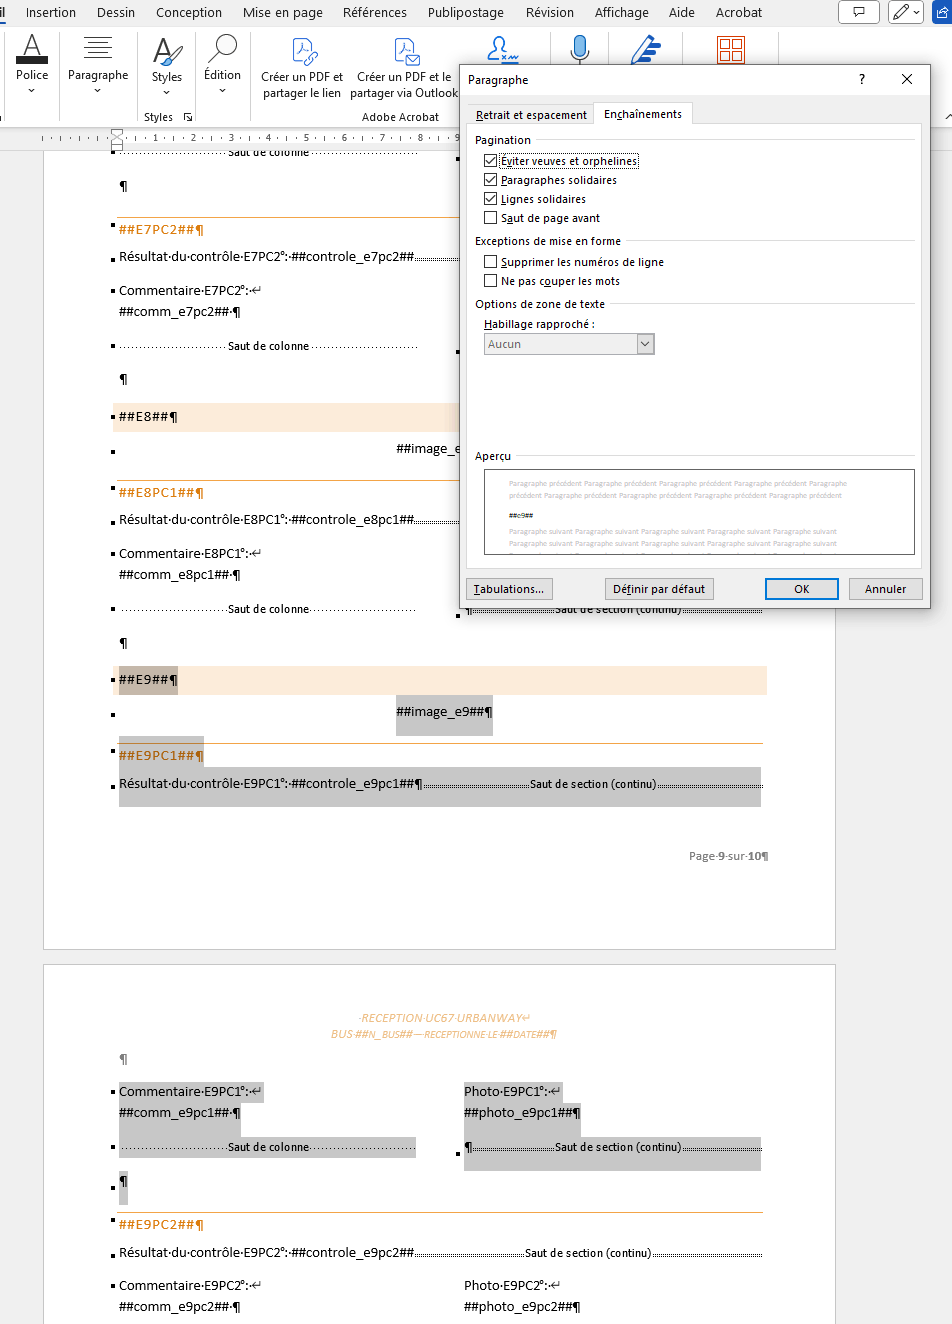Expand the Paragraphe dropdown chevron
Screen dimensions: 952x1324
coord(98,91)
